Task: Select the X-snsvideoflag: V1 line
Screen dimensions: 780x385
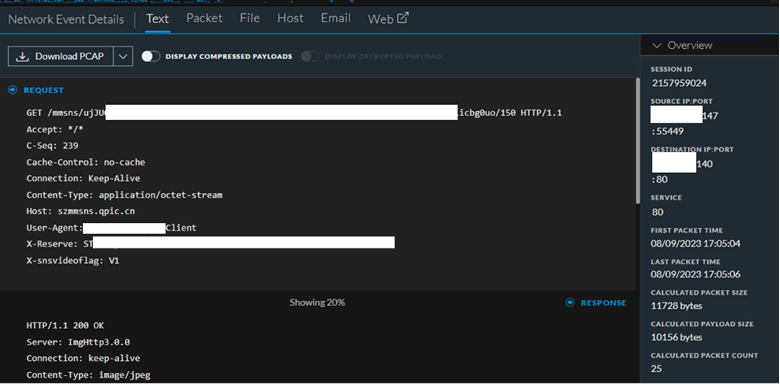Action: 73,261
